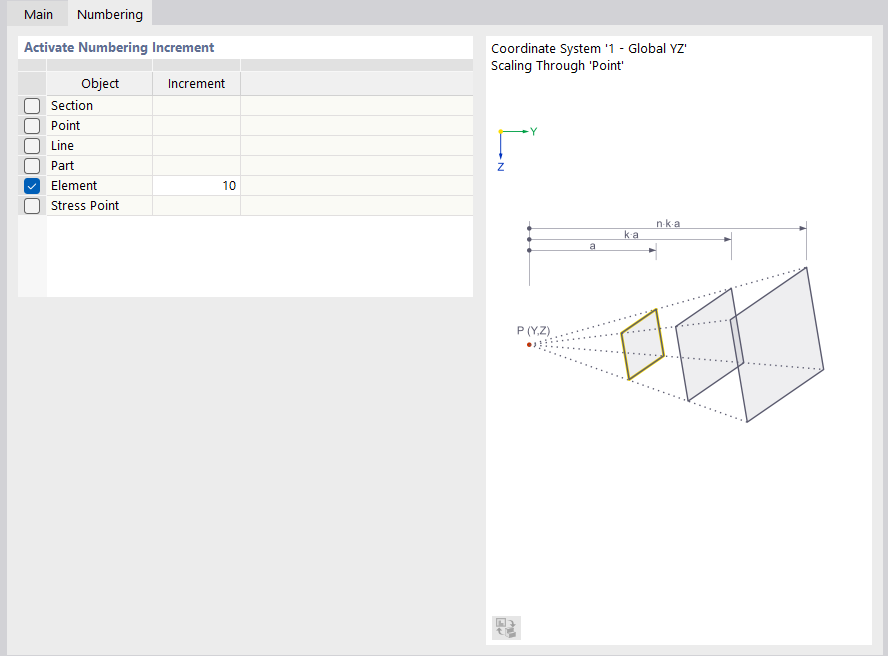
Task: Click the red point P (Y,Z) marker
Action: pos(529,344)
